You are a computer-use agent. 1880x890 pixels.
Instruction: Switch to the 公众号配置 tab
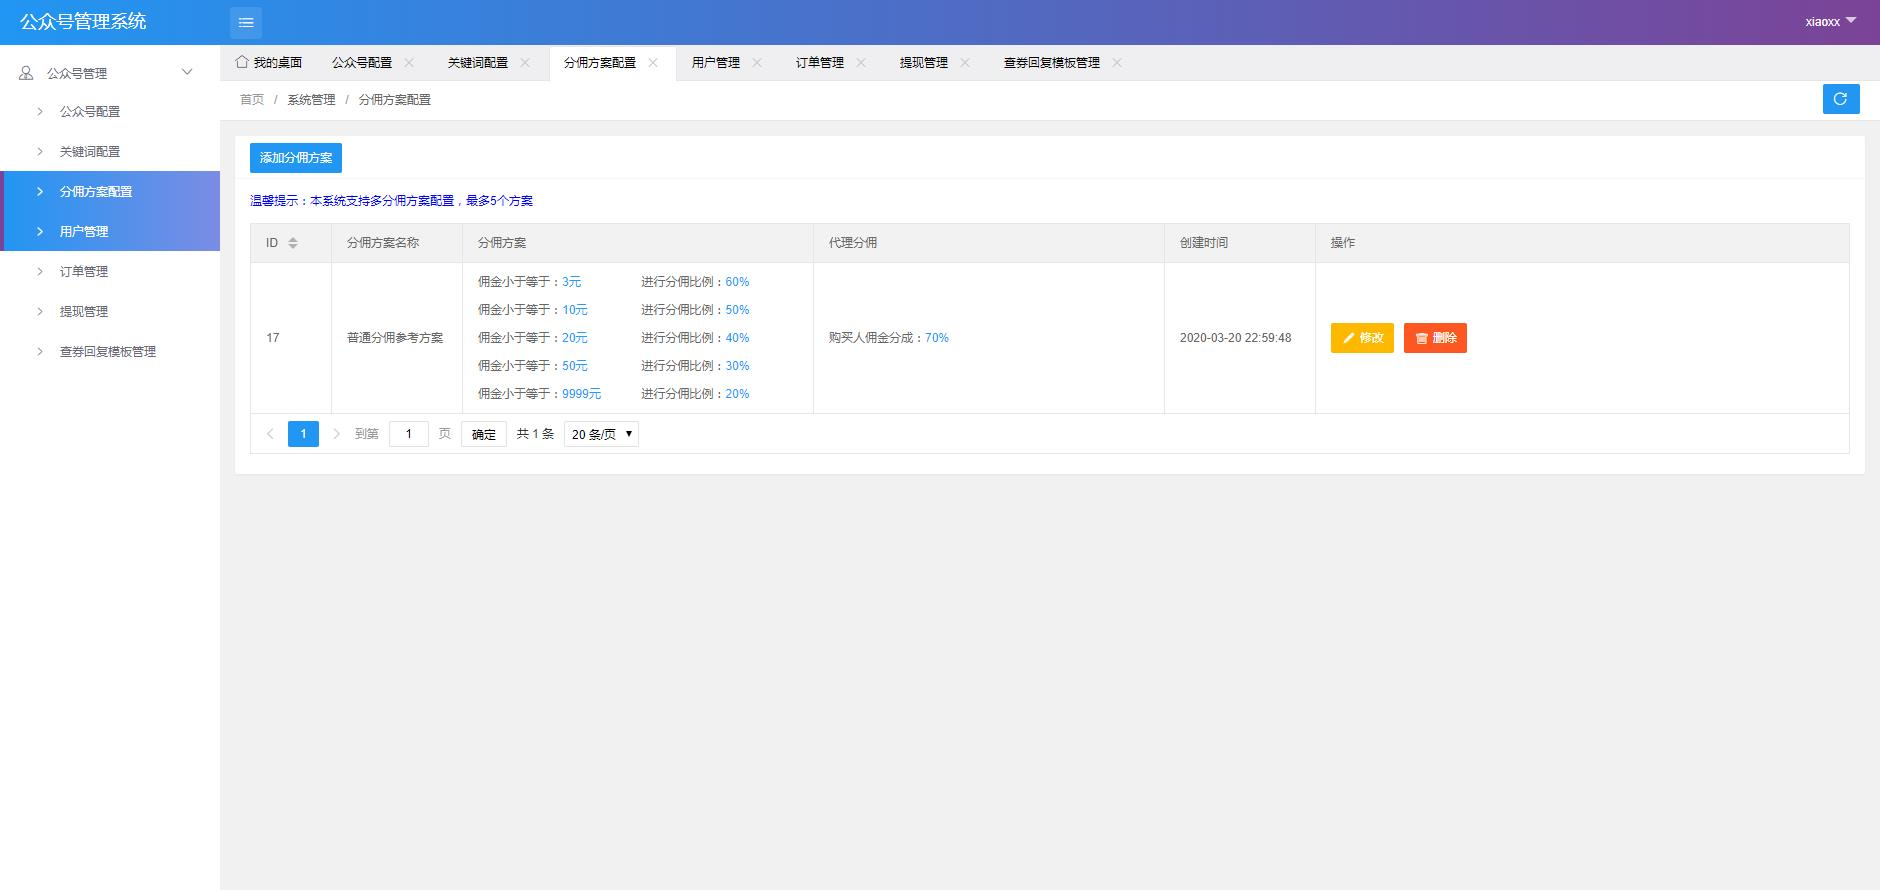coord(362,62)
